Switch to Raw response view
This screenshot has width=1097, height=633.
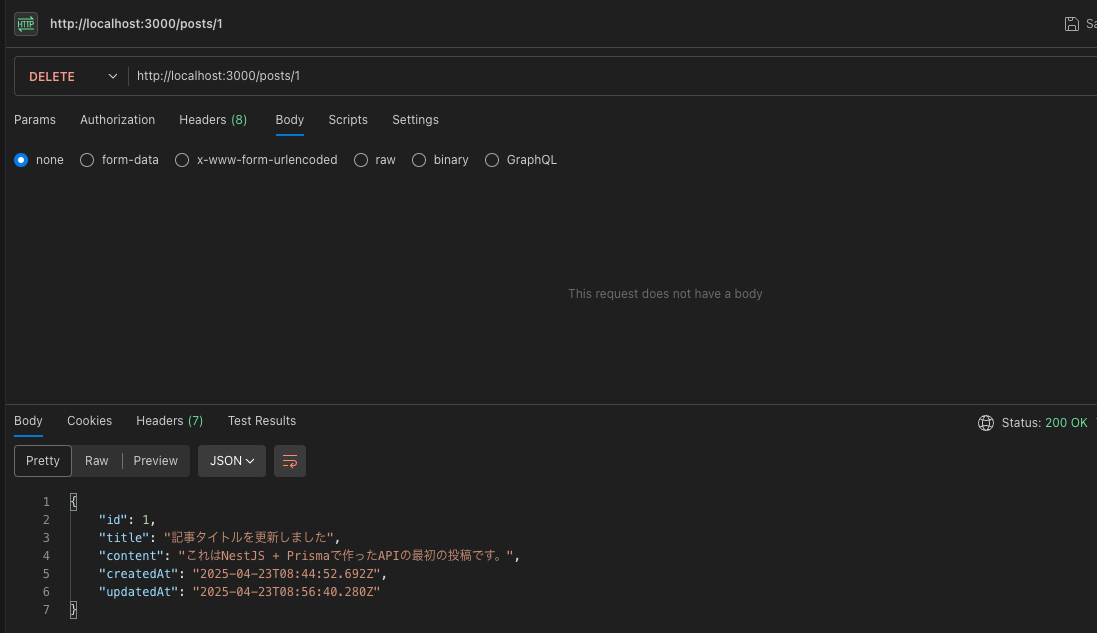point(97,461)
